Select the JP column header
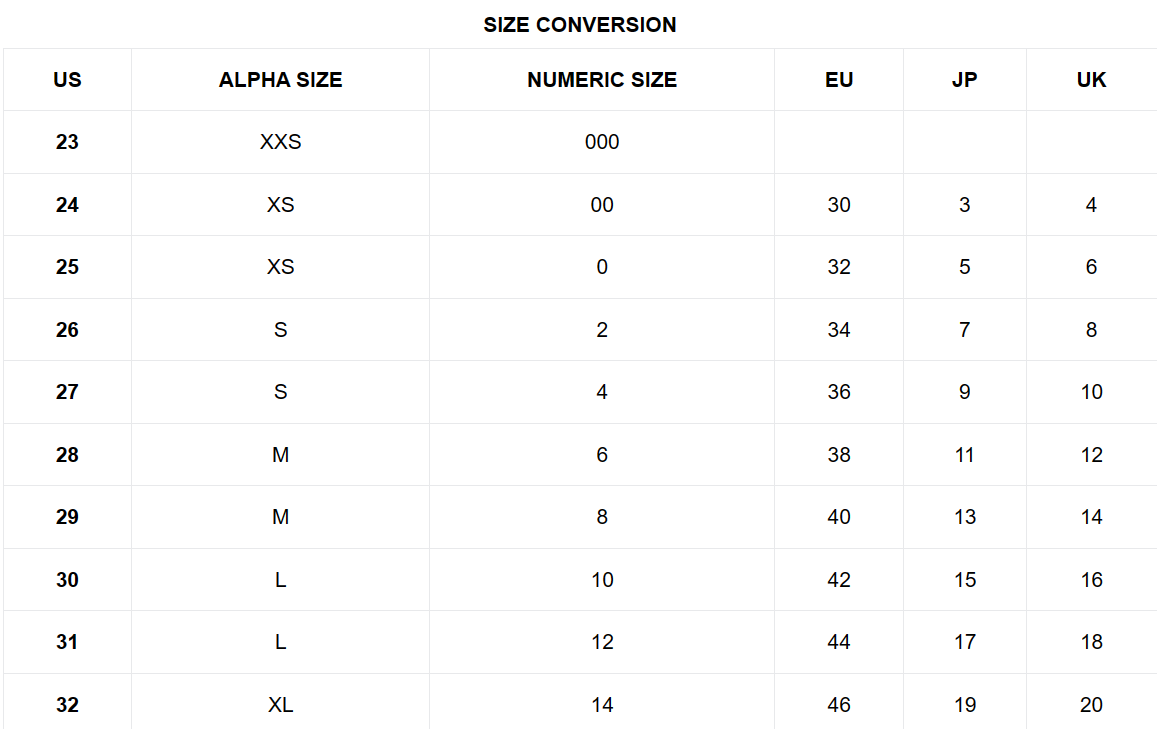The image size is (1164, 729). (964, 80)
